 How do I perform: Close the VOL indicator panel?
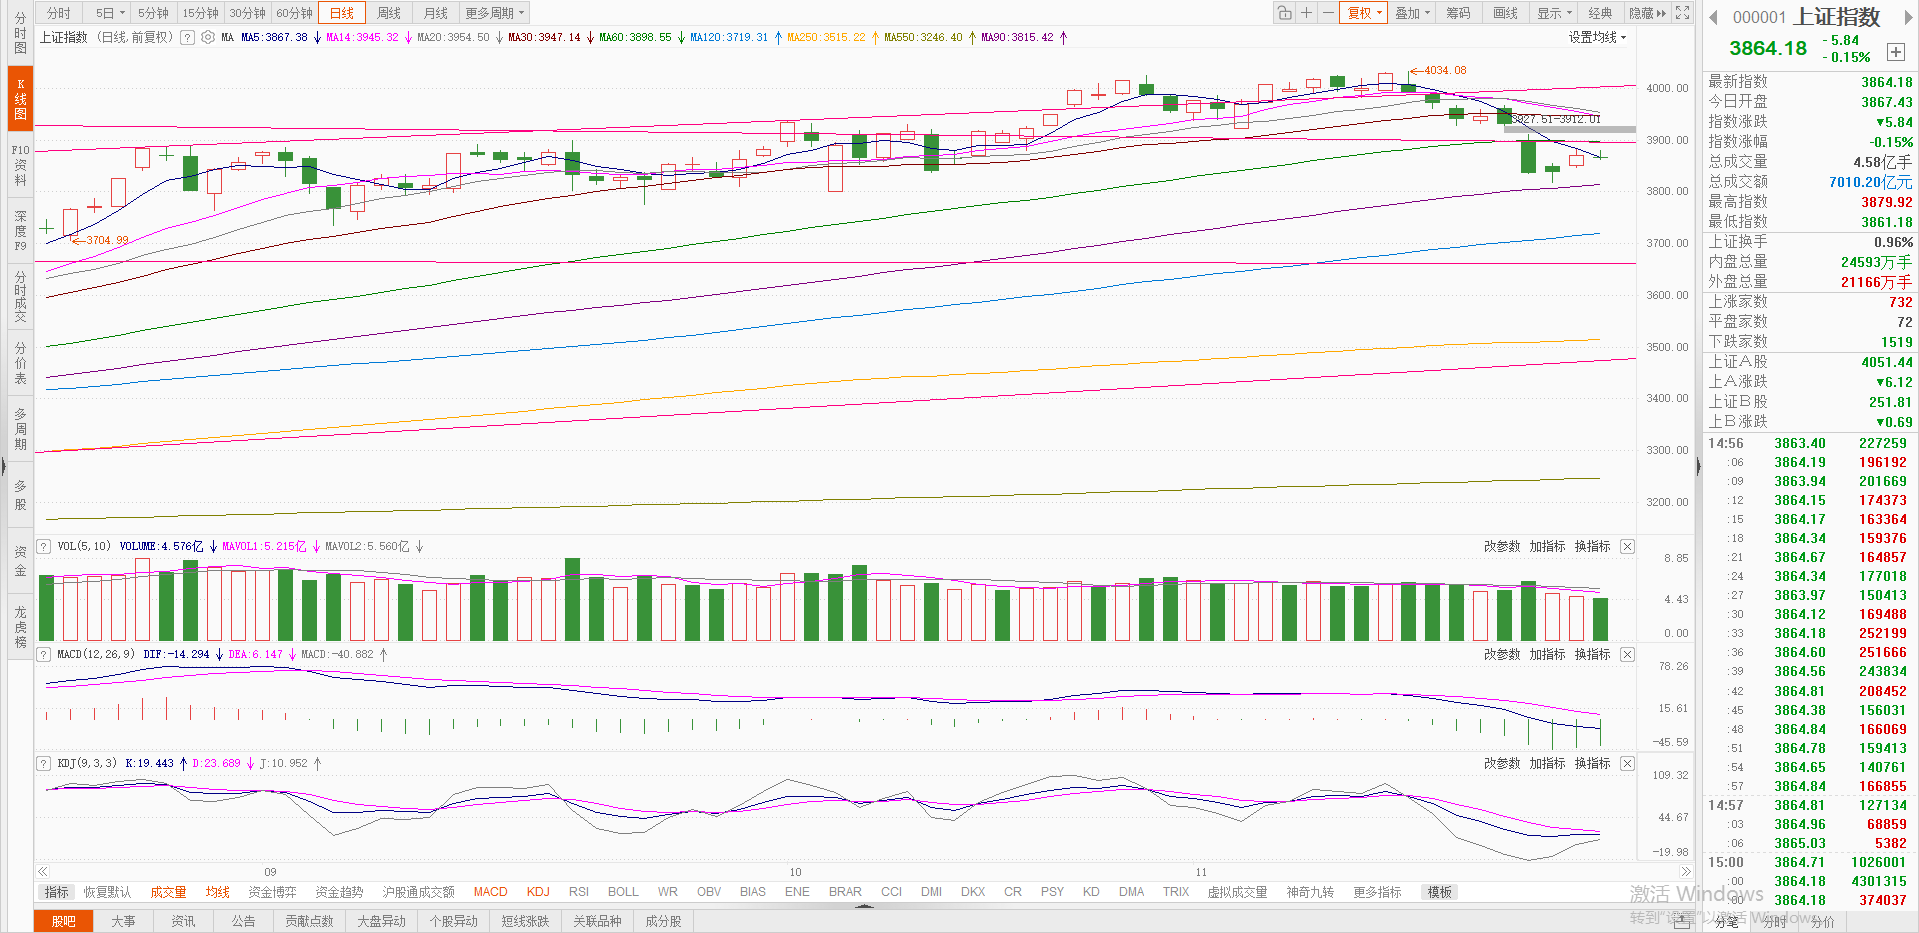(x=1627, y=546)
